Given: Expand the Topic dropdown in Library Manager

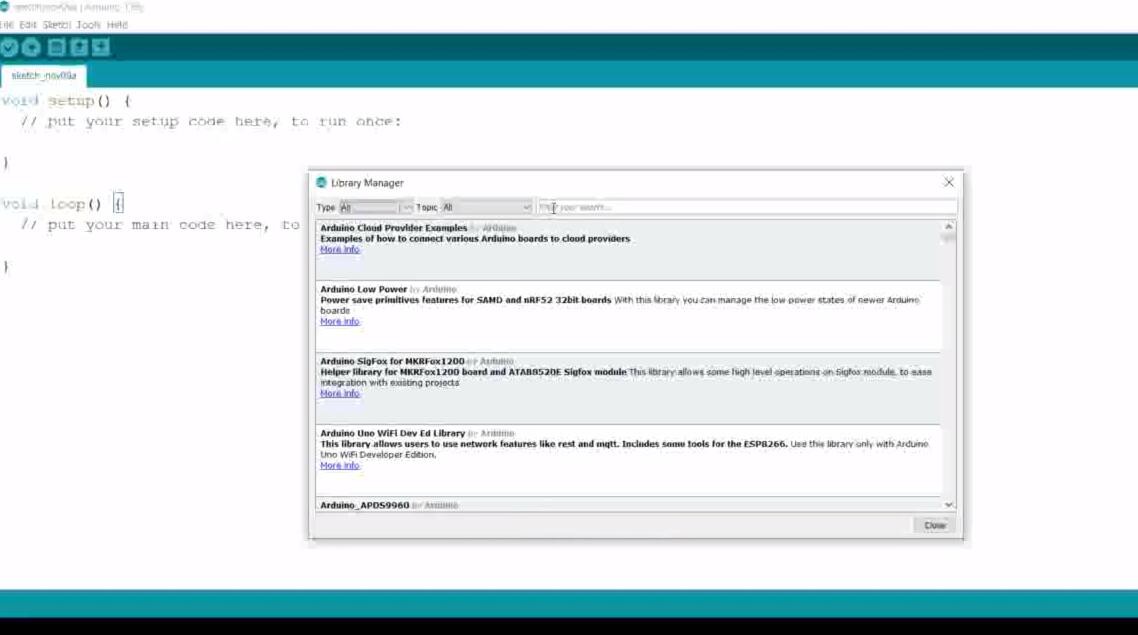Looking at the screenshot, I should (x=487, y=208).
